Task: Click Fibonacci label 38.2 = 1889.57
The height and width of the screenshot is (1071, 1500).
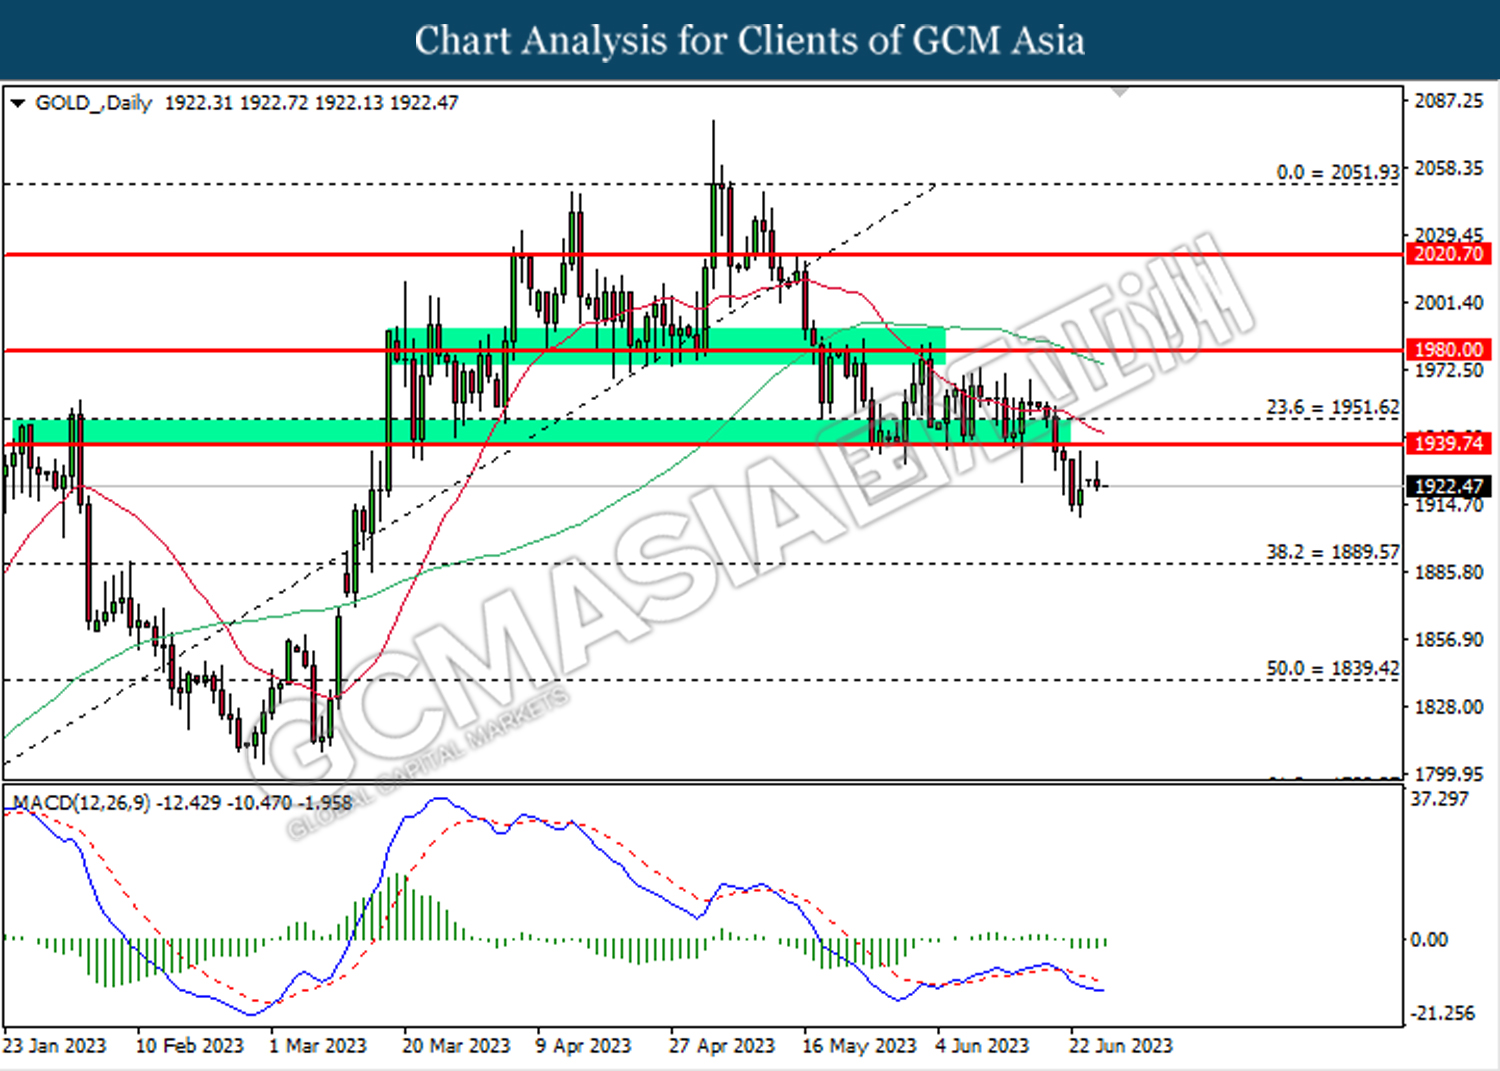Action: click(1333, 552)
